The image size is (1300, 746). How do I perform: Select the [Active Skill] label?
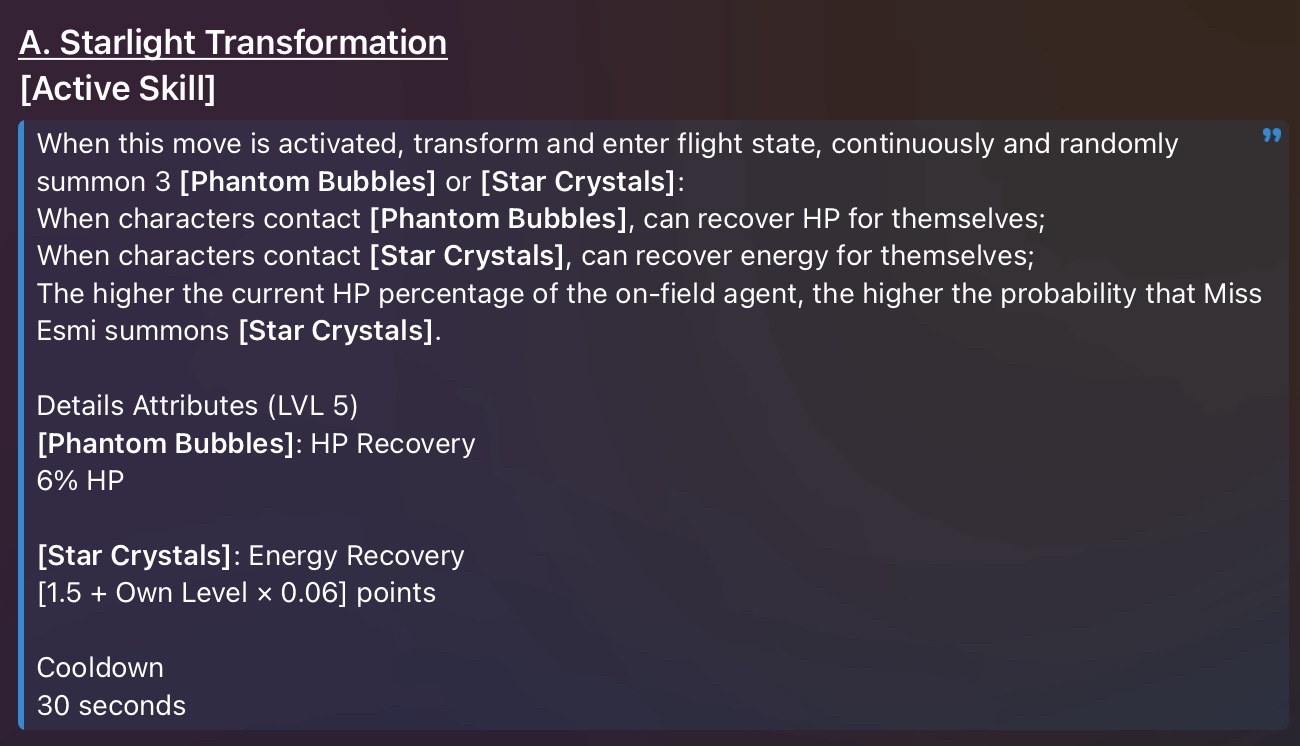coord(117,89)
